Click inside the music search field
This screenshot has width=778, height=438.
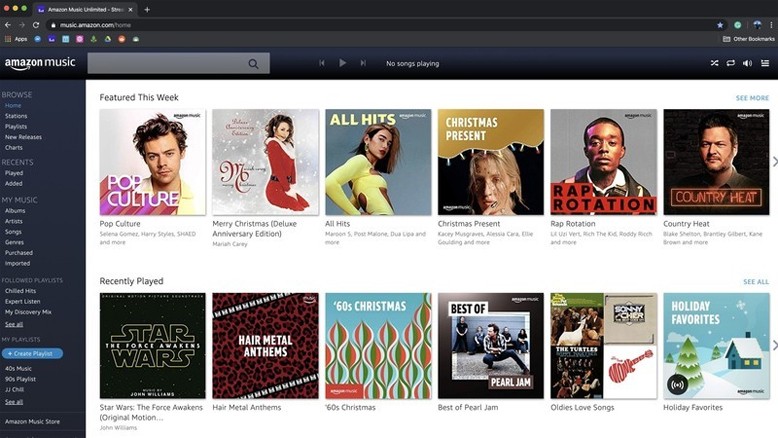tap(179, 63)
